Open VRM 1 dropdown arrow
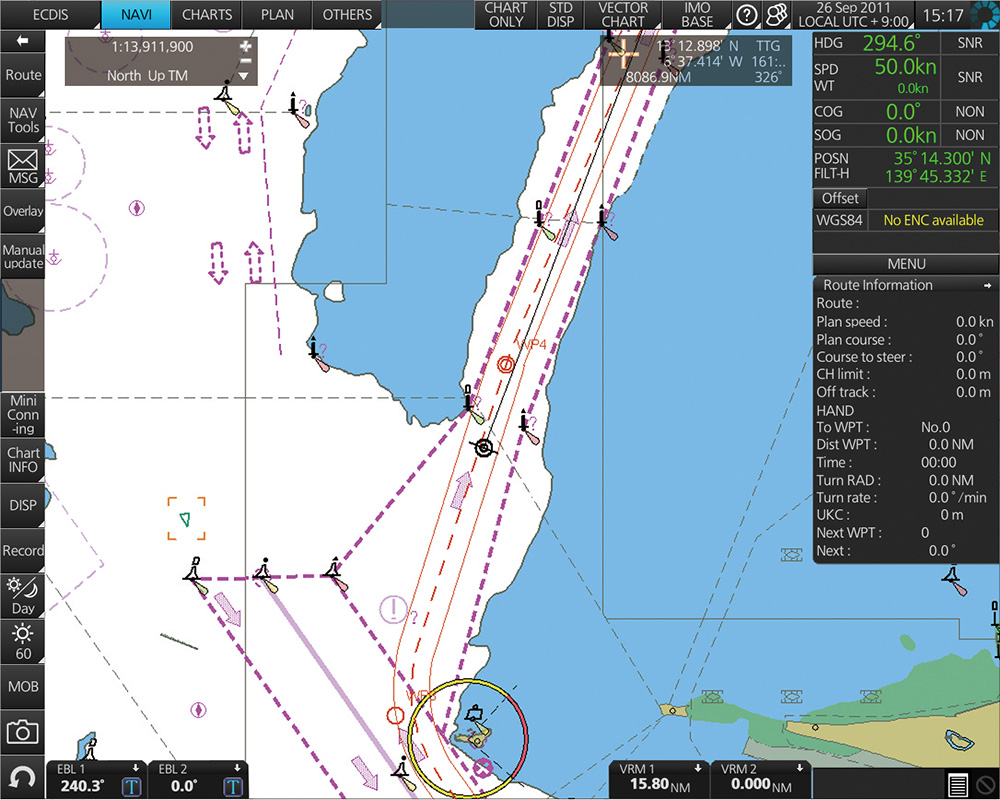The width and height of the screenshot is (1000, 800). (698, 768)
